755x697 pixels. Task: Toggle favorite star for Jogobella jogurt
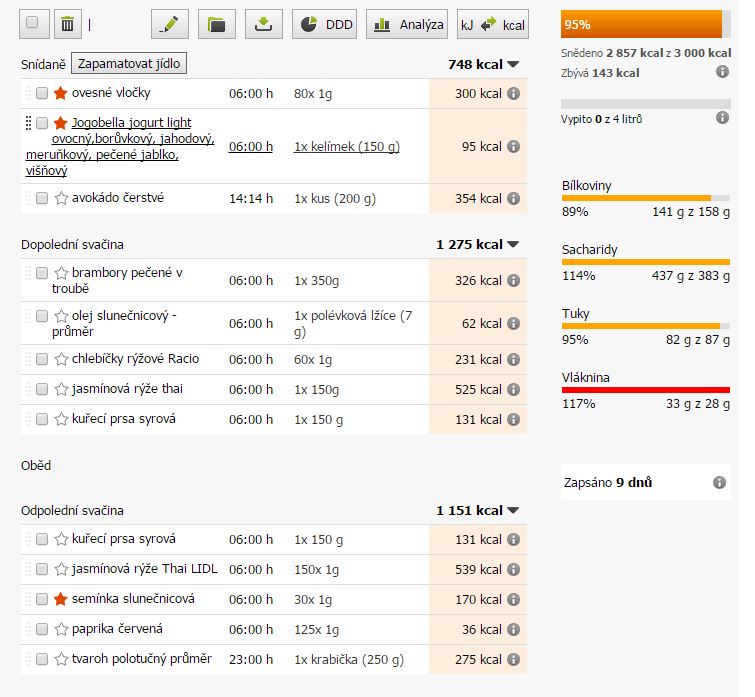(60, 123)
